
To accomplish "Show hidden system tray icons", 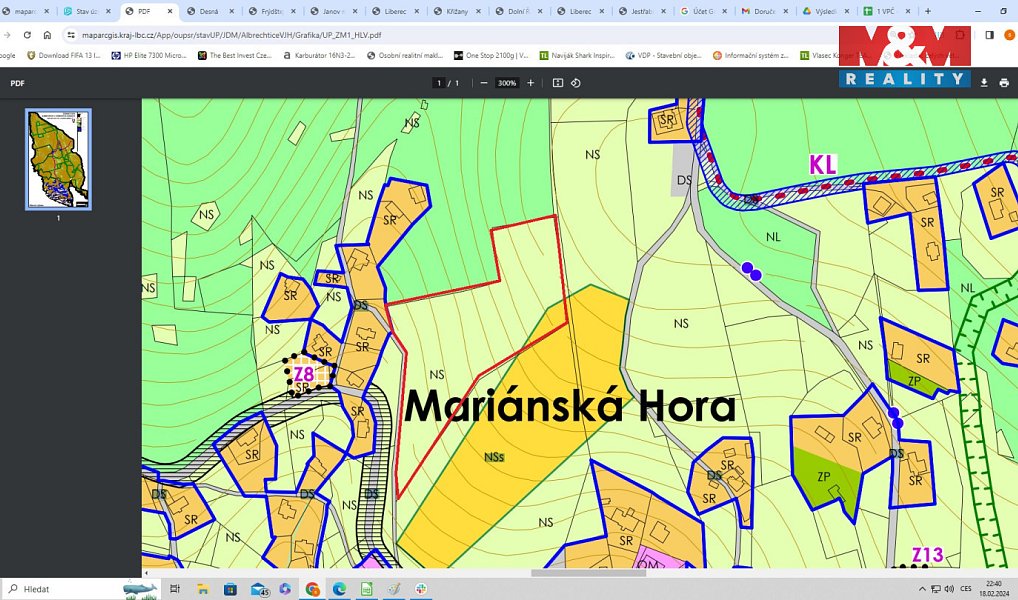I will pos(922,589).
